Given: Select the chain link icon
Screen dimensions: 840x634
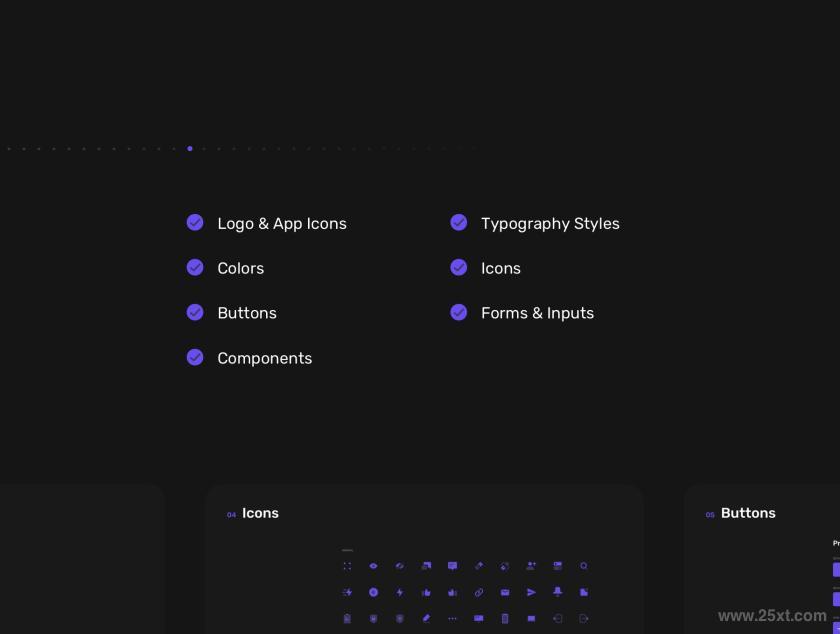Looking at the screenshot, I should pos(478,592).
